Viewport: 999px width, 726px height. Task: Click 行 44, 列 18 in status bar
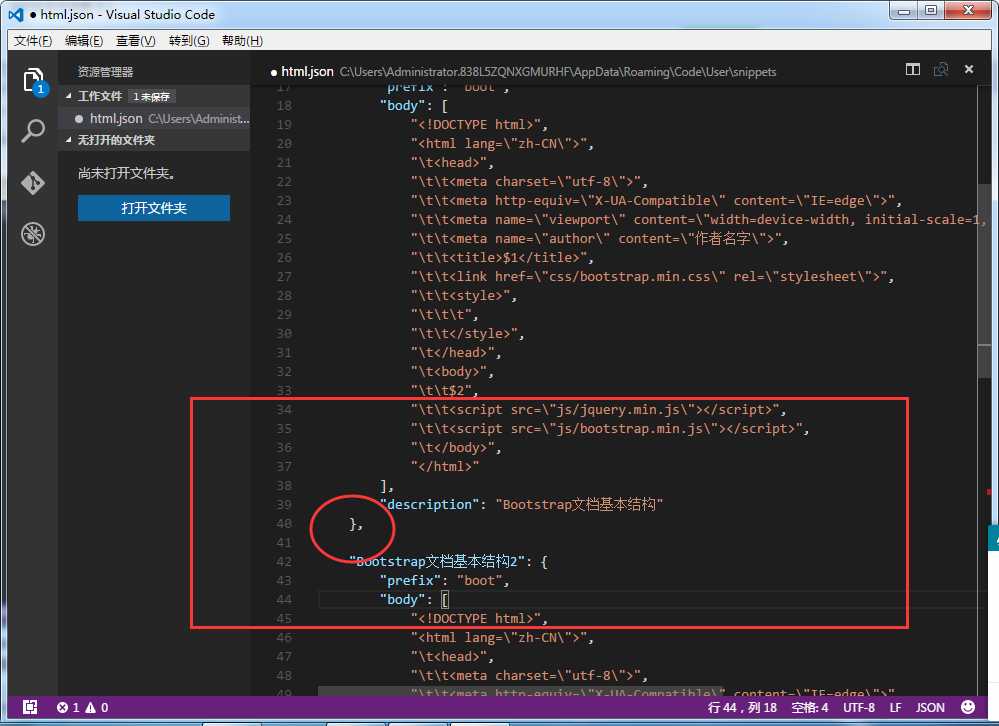click(742, 707)
